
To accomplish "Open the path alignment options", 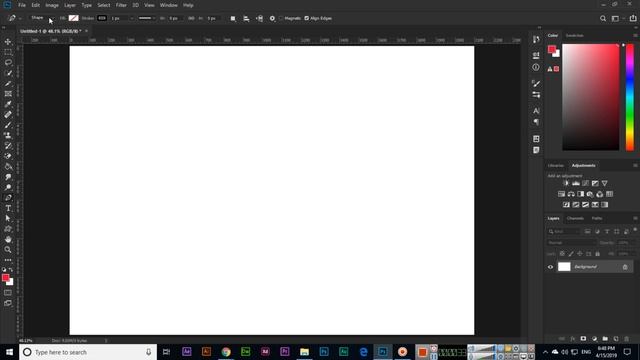I will pyautogui.click(x=246, y=18).
